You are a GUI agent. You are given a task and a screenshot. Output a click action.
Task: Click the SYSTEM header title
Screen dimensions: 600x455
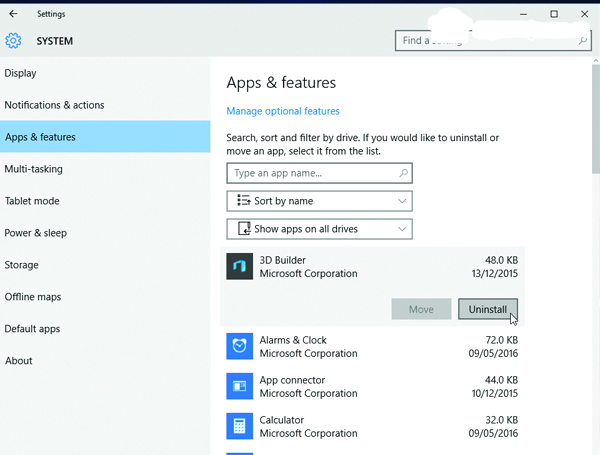pos(55,41)
